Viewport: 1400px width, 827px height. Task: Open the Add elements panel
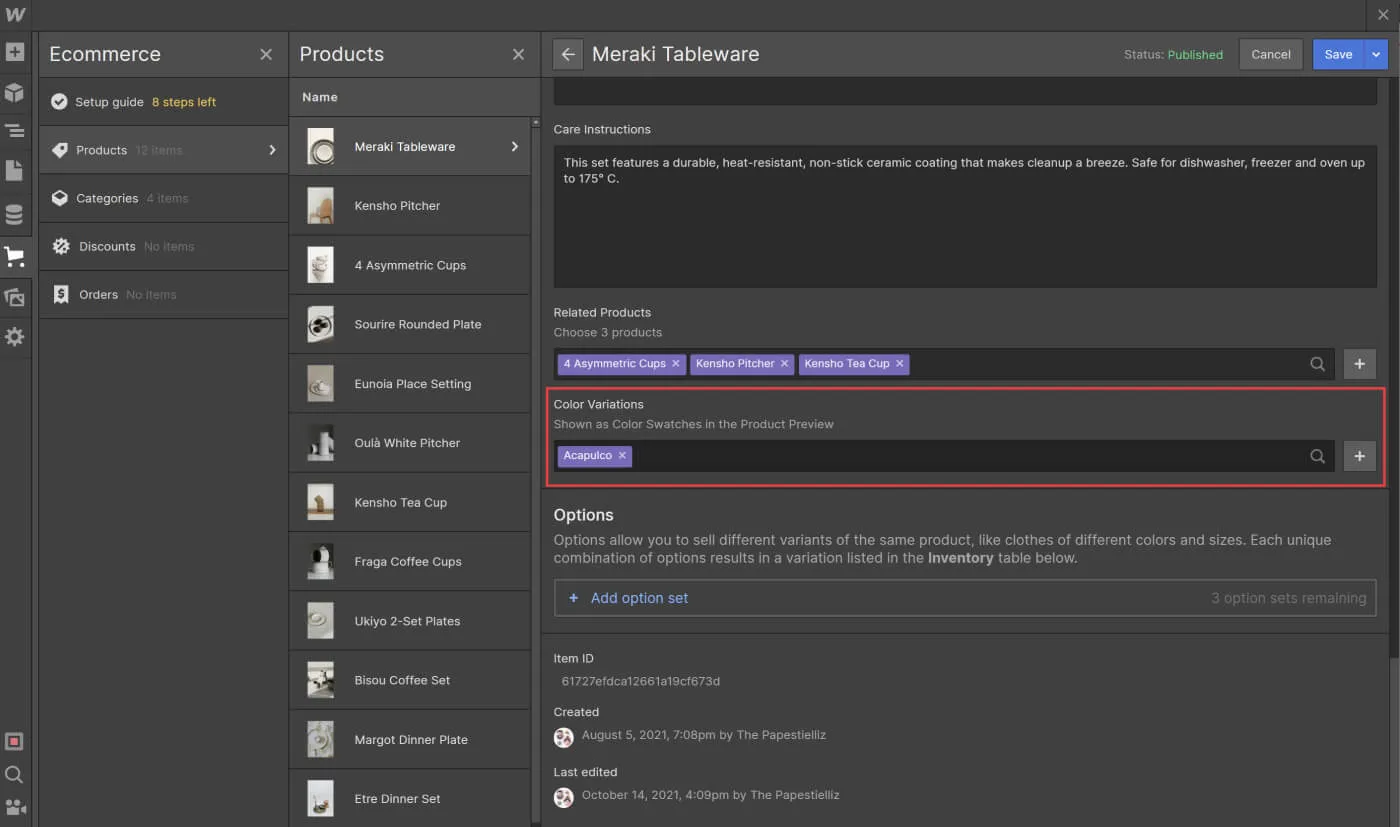coord(14,52)
